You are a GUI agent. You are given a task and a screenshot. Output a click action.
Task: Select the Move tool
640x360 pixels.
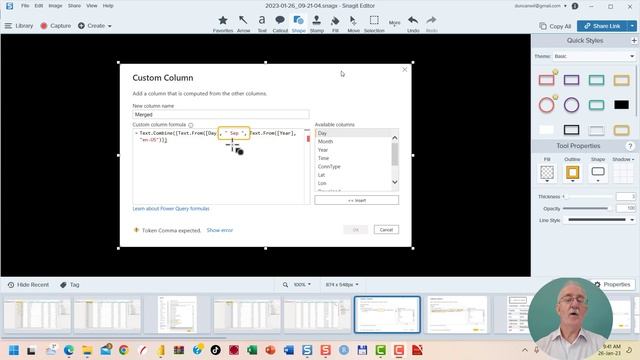tap(353, 24)
